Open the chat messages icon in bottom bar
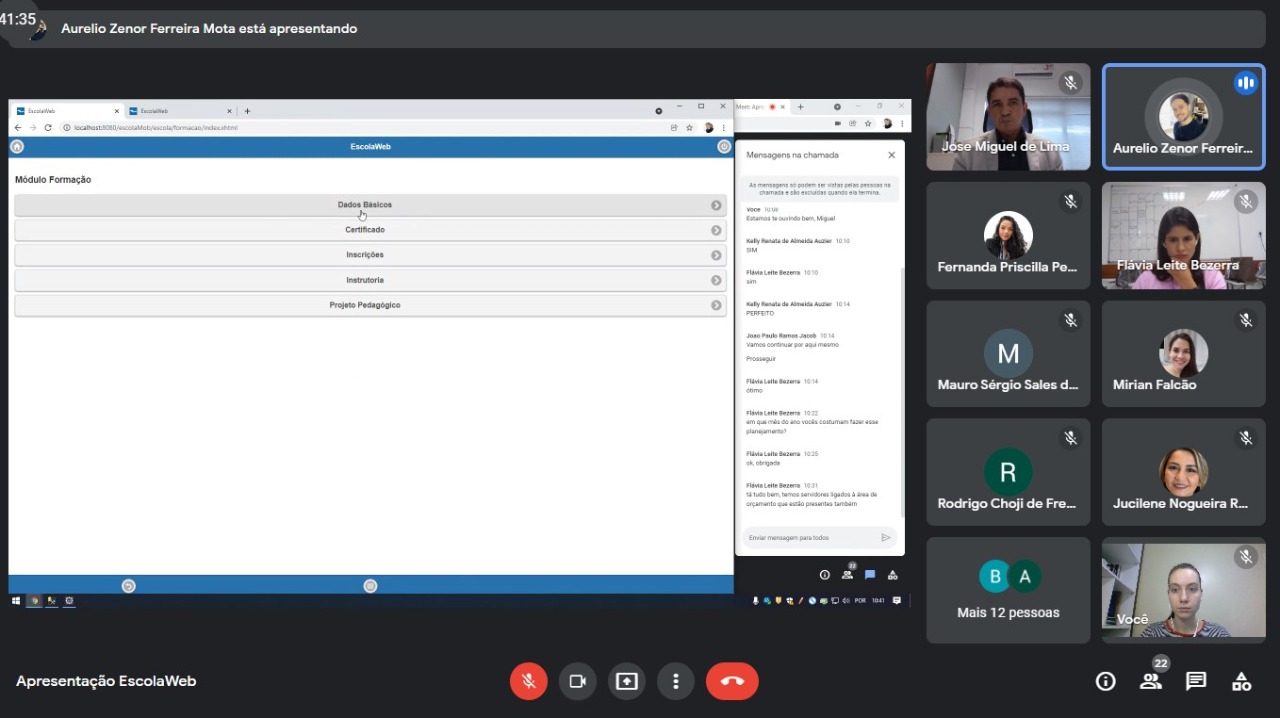 (x=1195, y=681)
